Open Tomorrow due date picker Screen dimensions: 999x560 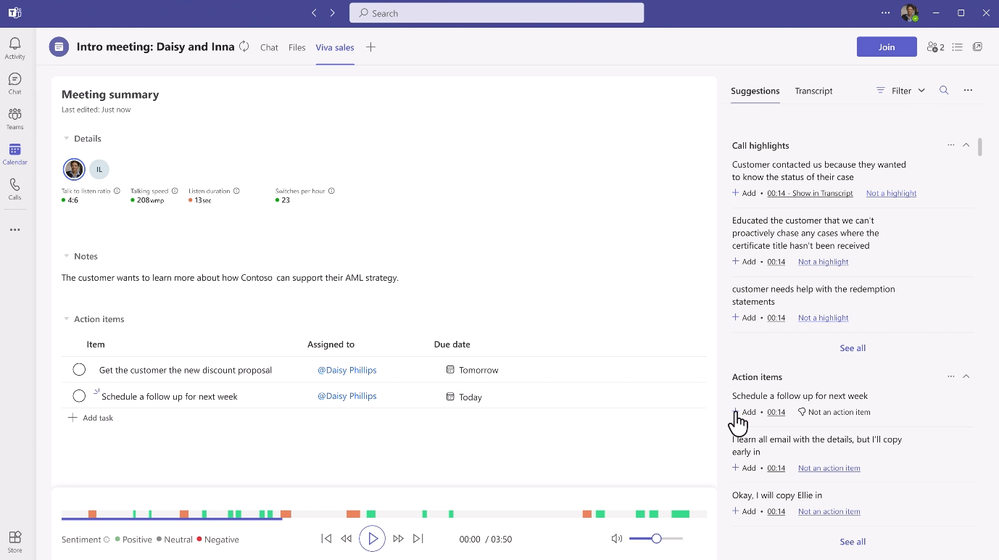(x=472, y=370)
